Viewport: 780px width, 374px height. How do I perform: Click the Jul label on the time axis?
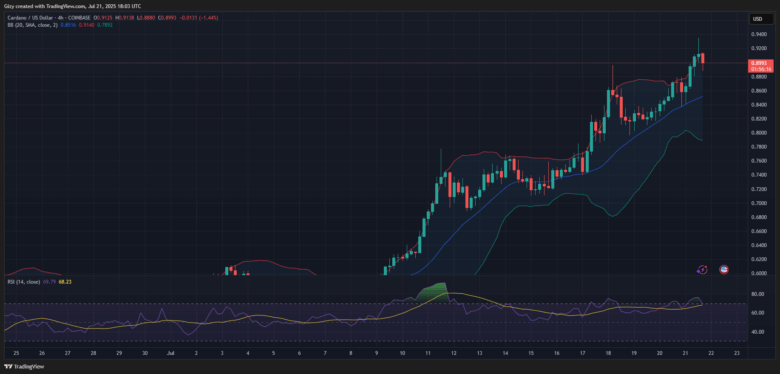170,353
